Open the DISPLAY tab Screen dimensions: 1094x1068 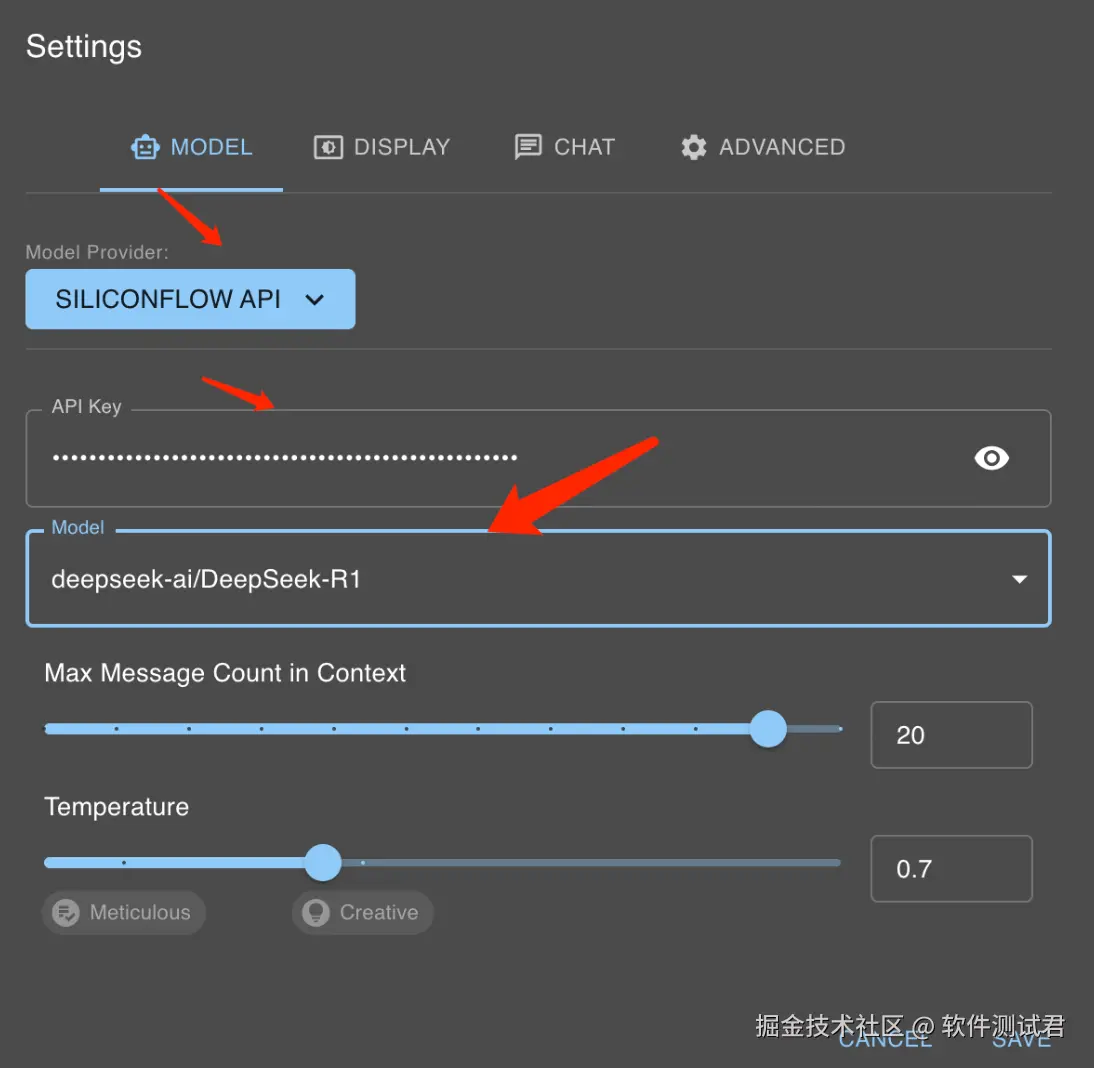coord(382,147)
